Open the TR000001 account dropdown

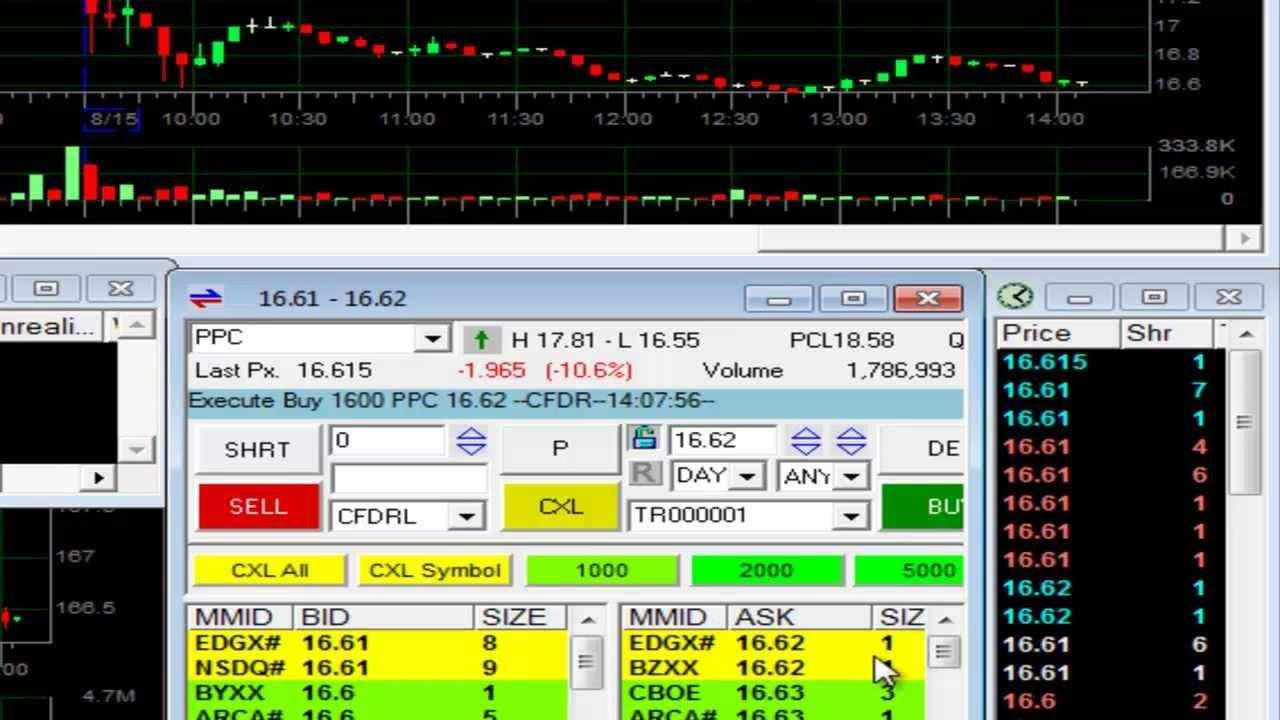click(850, 516)
